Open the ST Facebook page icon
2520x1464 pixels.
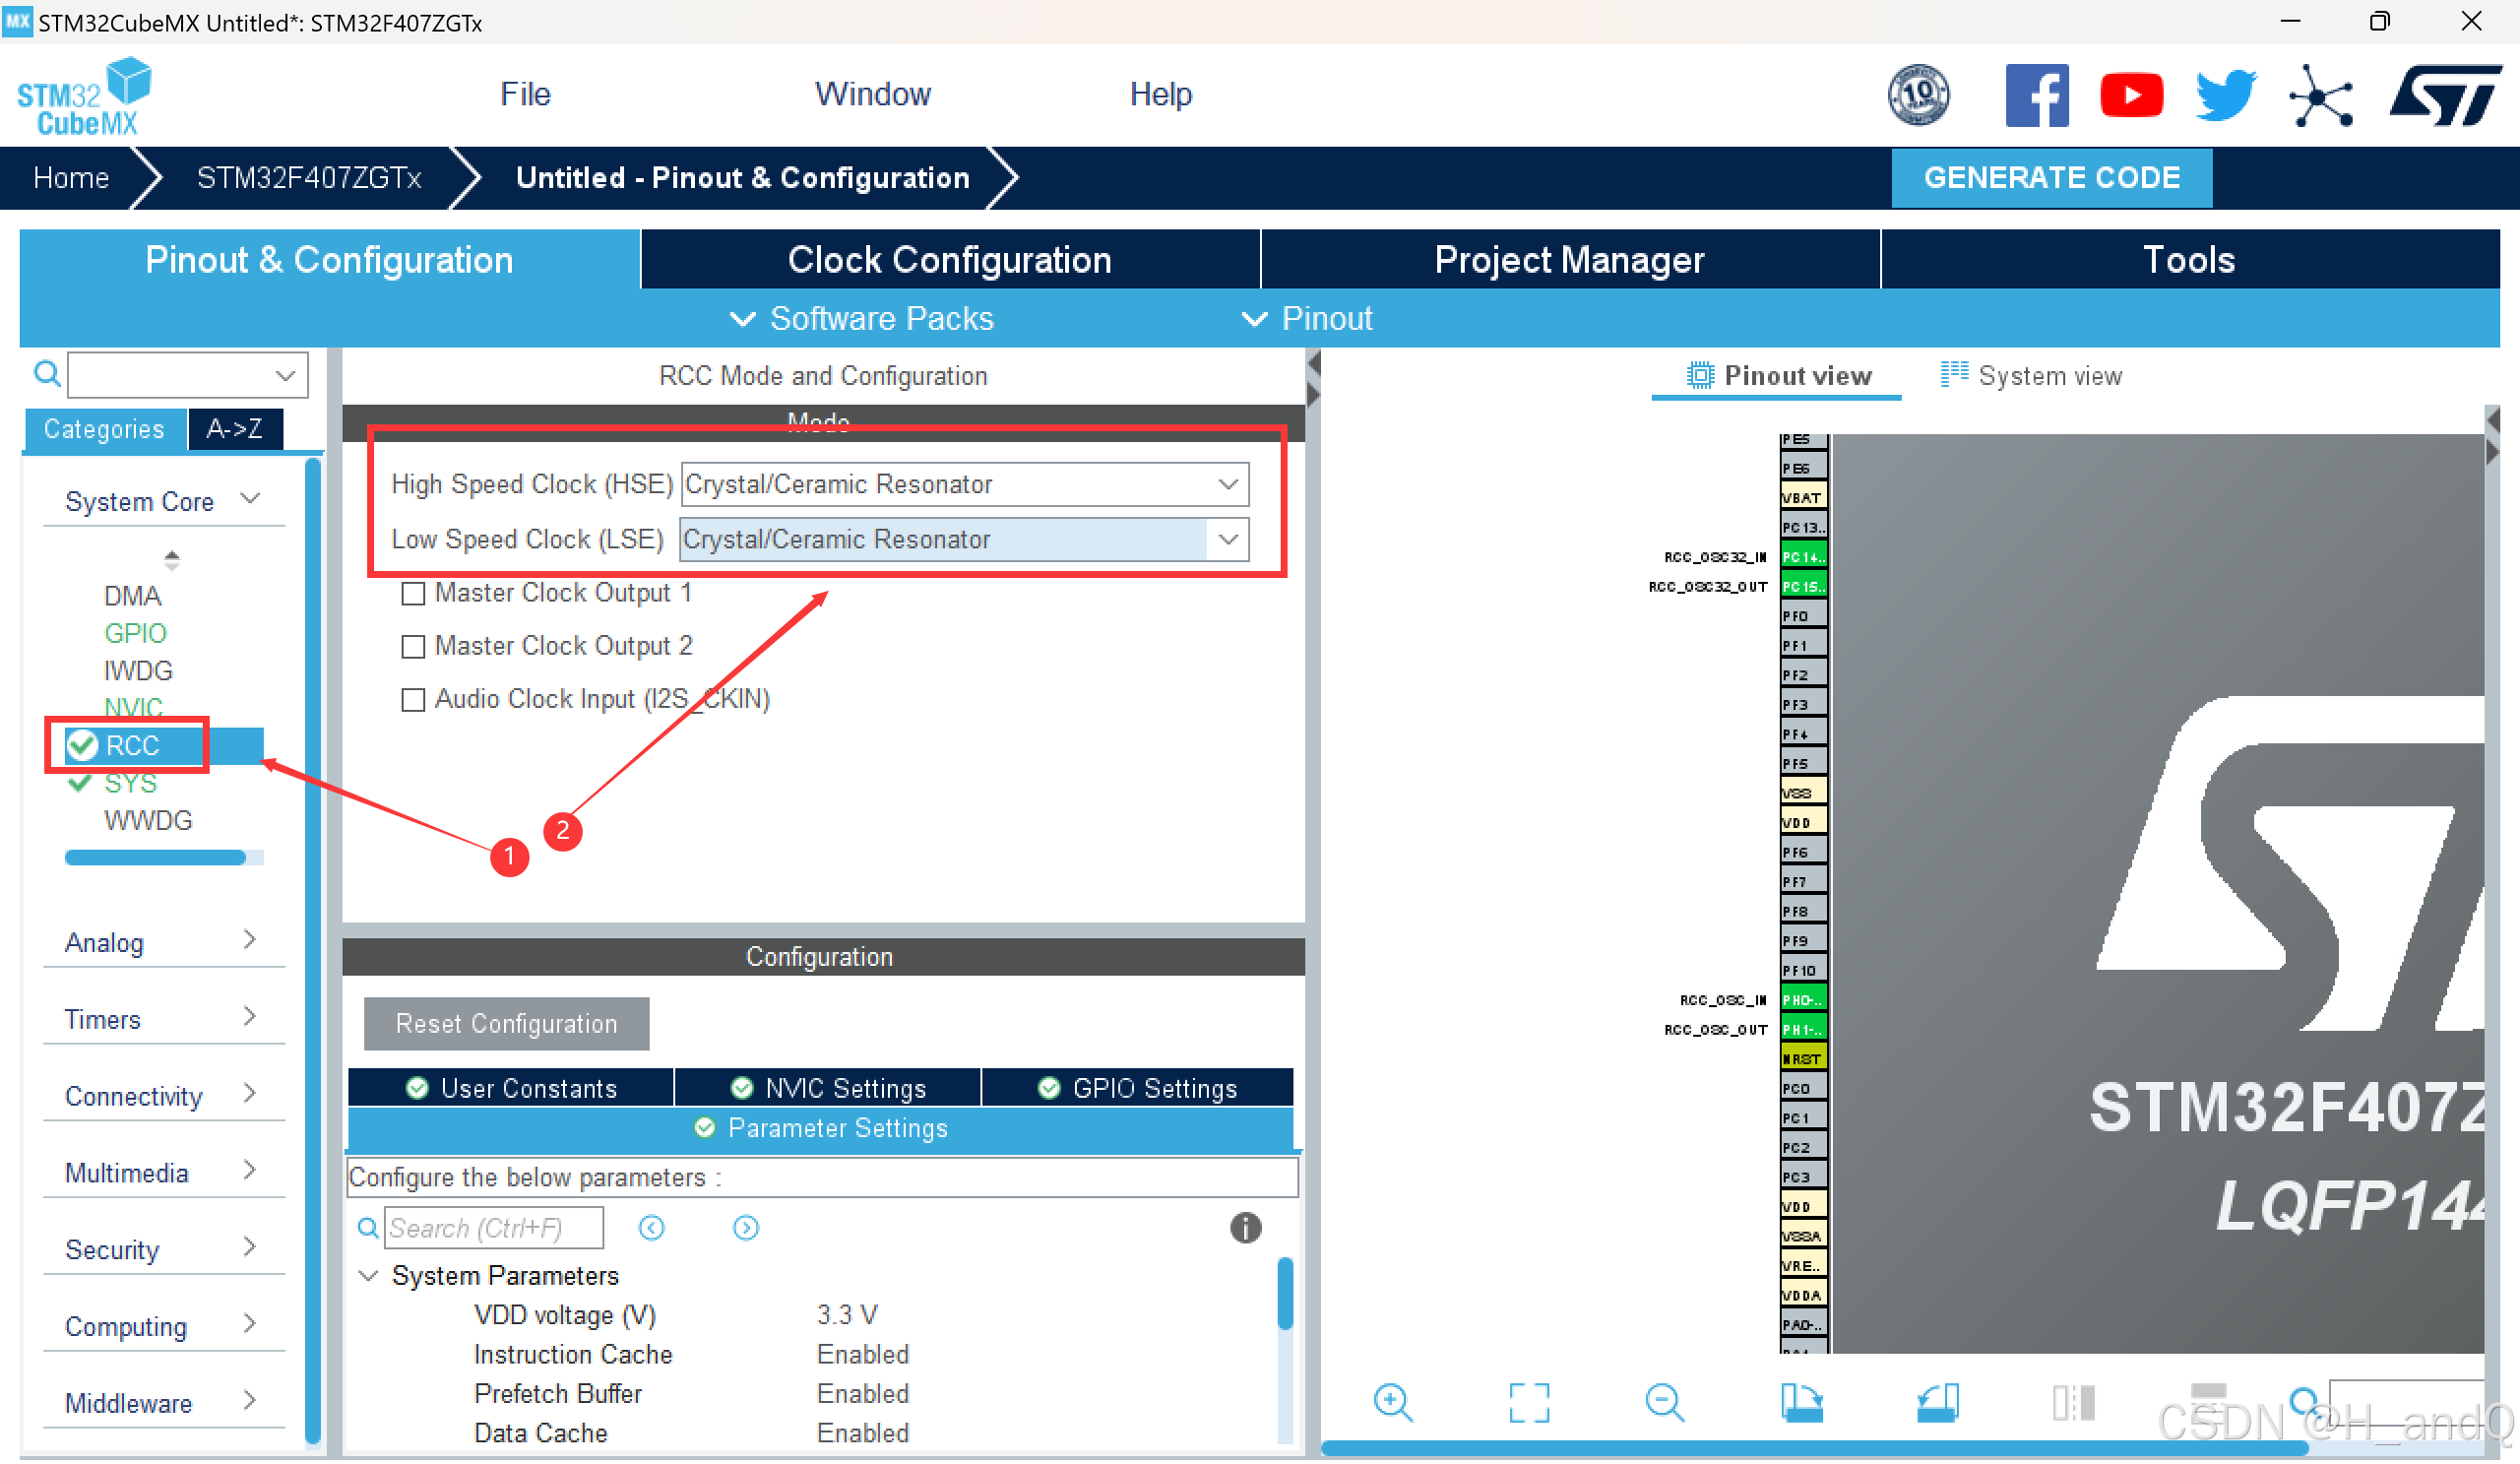[2036, 95]
